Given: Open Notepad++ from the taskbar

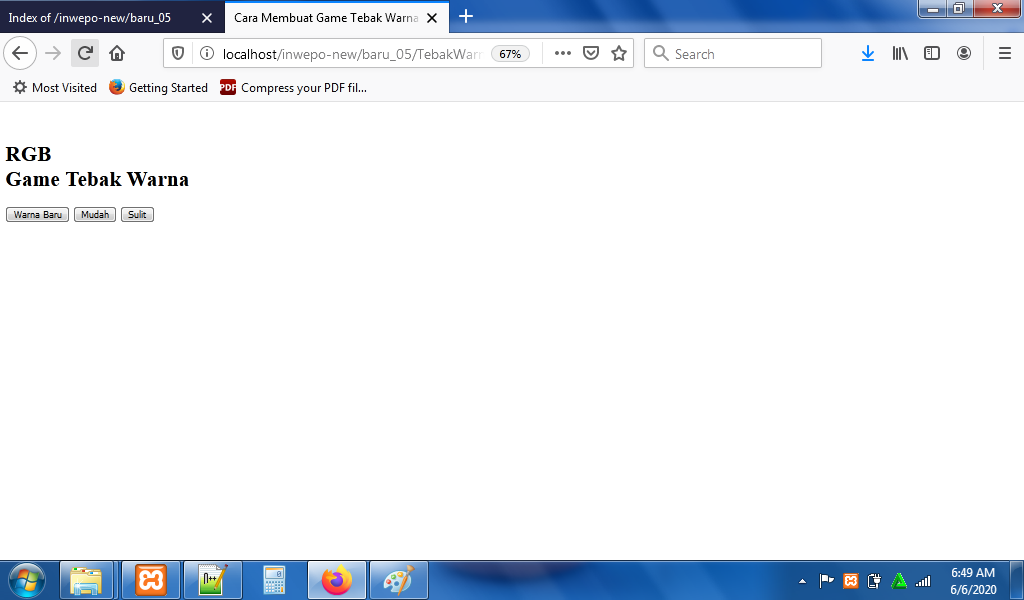Looking at the screenshot, I should click(213, 580).
